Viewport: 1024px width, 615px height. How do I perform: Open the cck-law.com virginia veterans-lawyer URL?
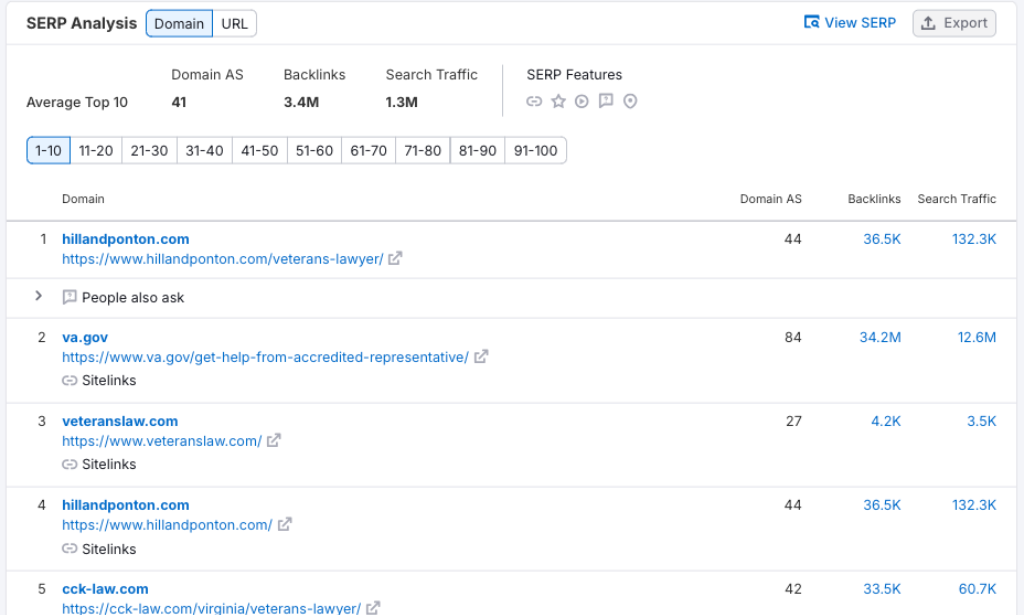tap(212, 608)
